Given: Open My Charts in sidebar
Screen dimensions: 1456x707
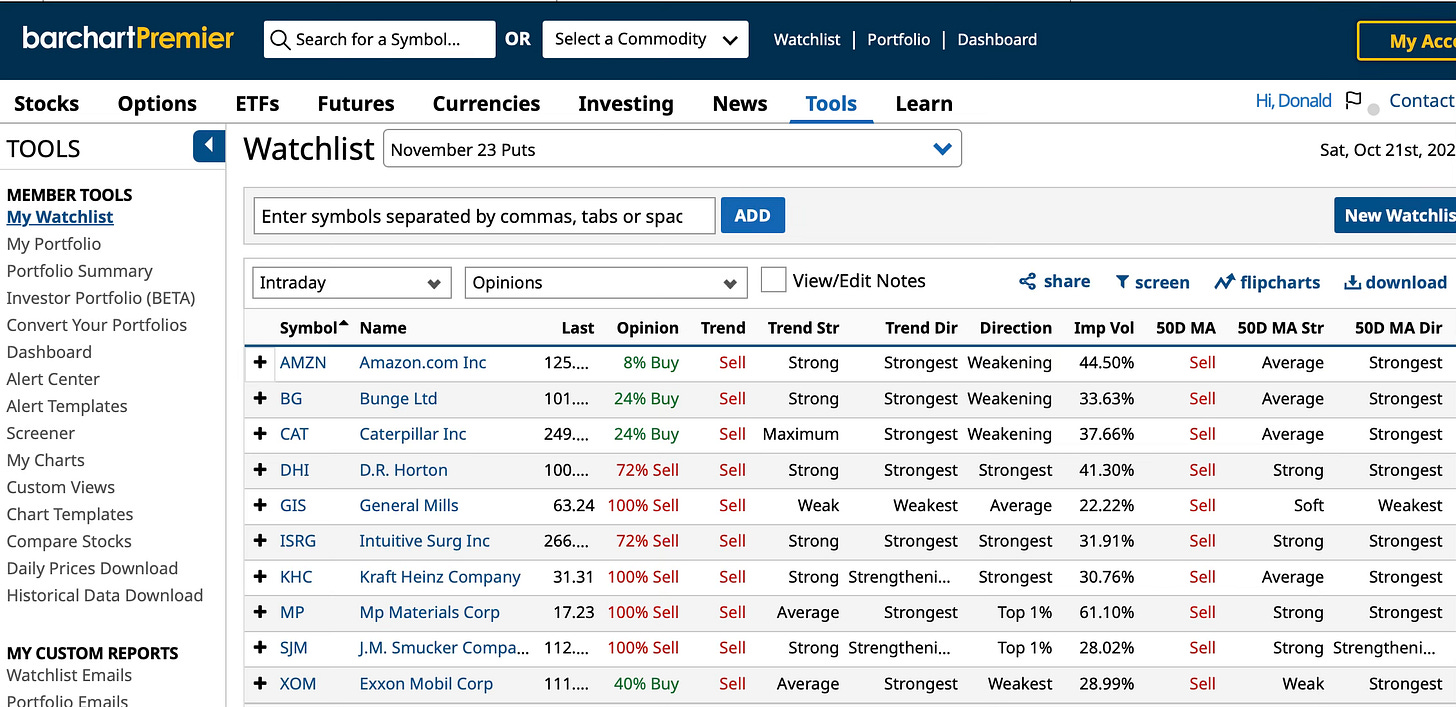Looking at the screenshot, I should coord(46,460).
